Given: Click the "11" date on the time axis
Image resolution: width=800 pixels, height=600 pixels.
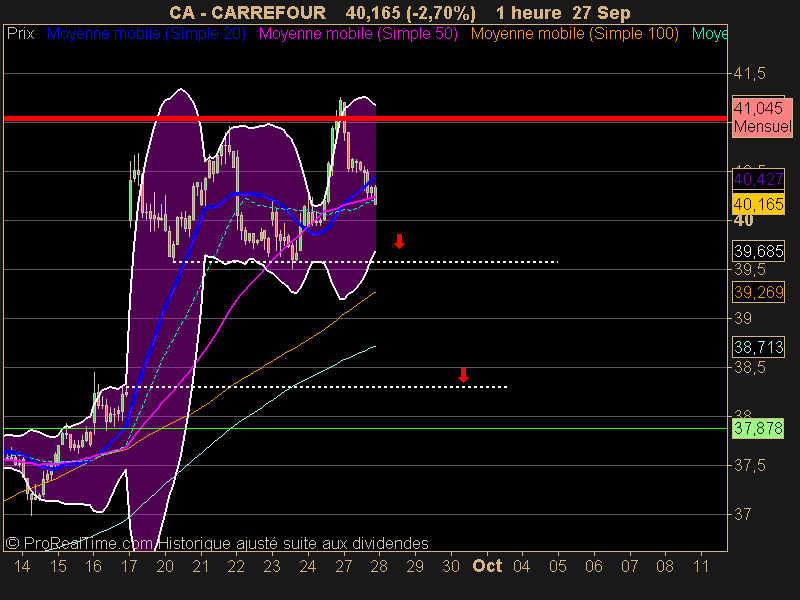Looking at the screenshot, I should tap(701, 566).
